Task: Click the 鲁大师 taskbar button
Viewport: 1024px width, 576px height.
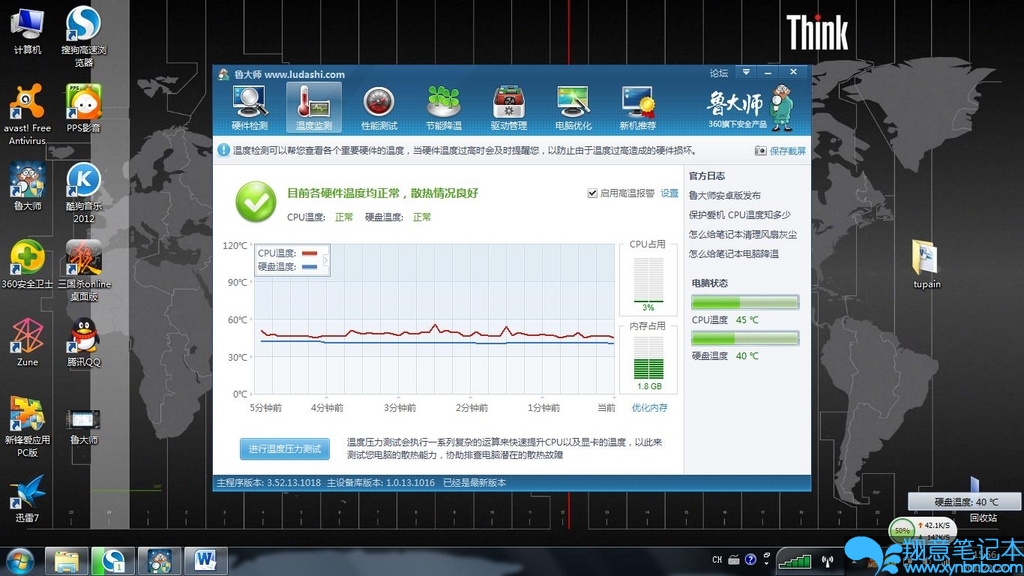Action: point(159,561)
